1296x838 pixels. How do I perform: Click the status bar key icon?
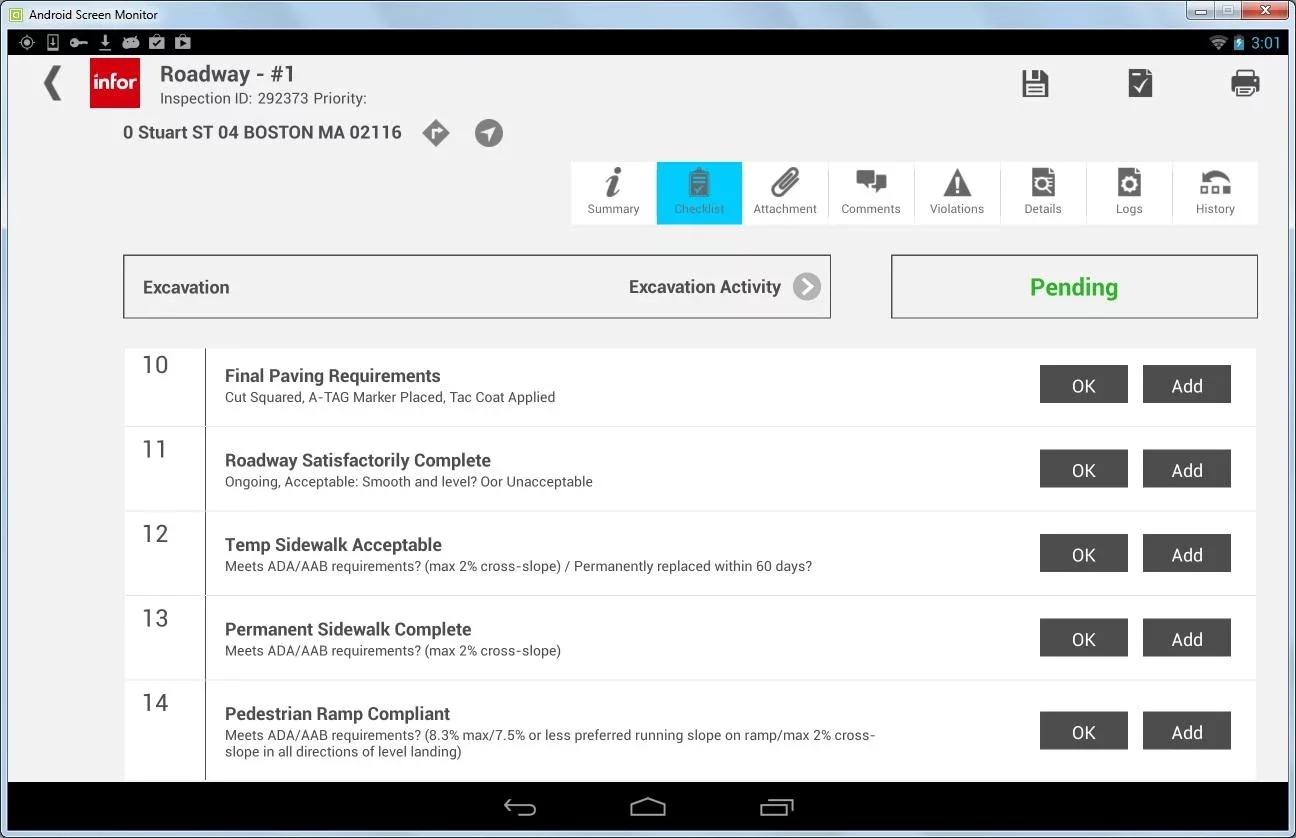(x=79, y=42)
